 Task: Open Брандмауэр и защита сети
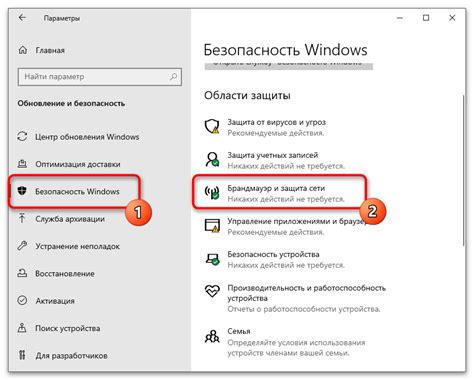coord(279,193)
